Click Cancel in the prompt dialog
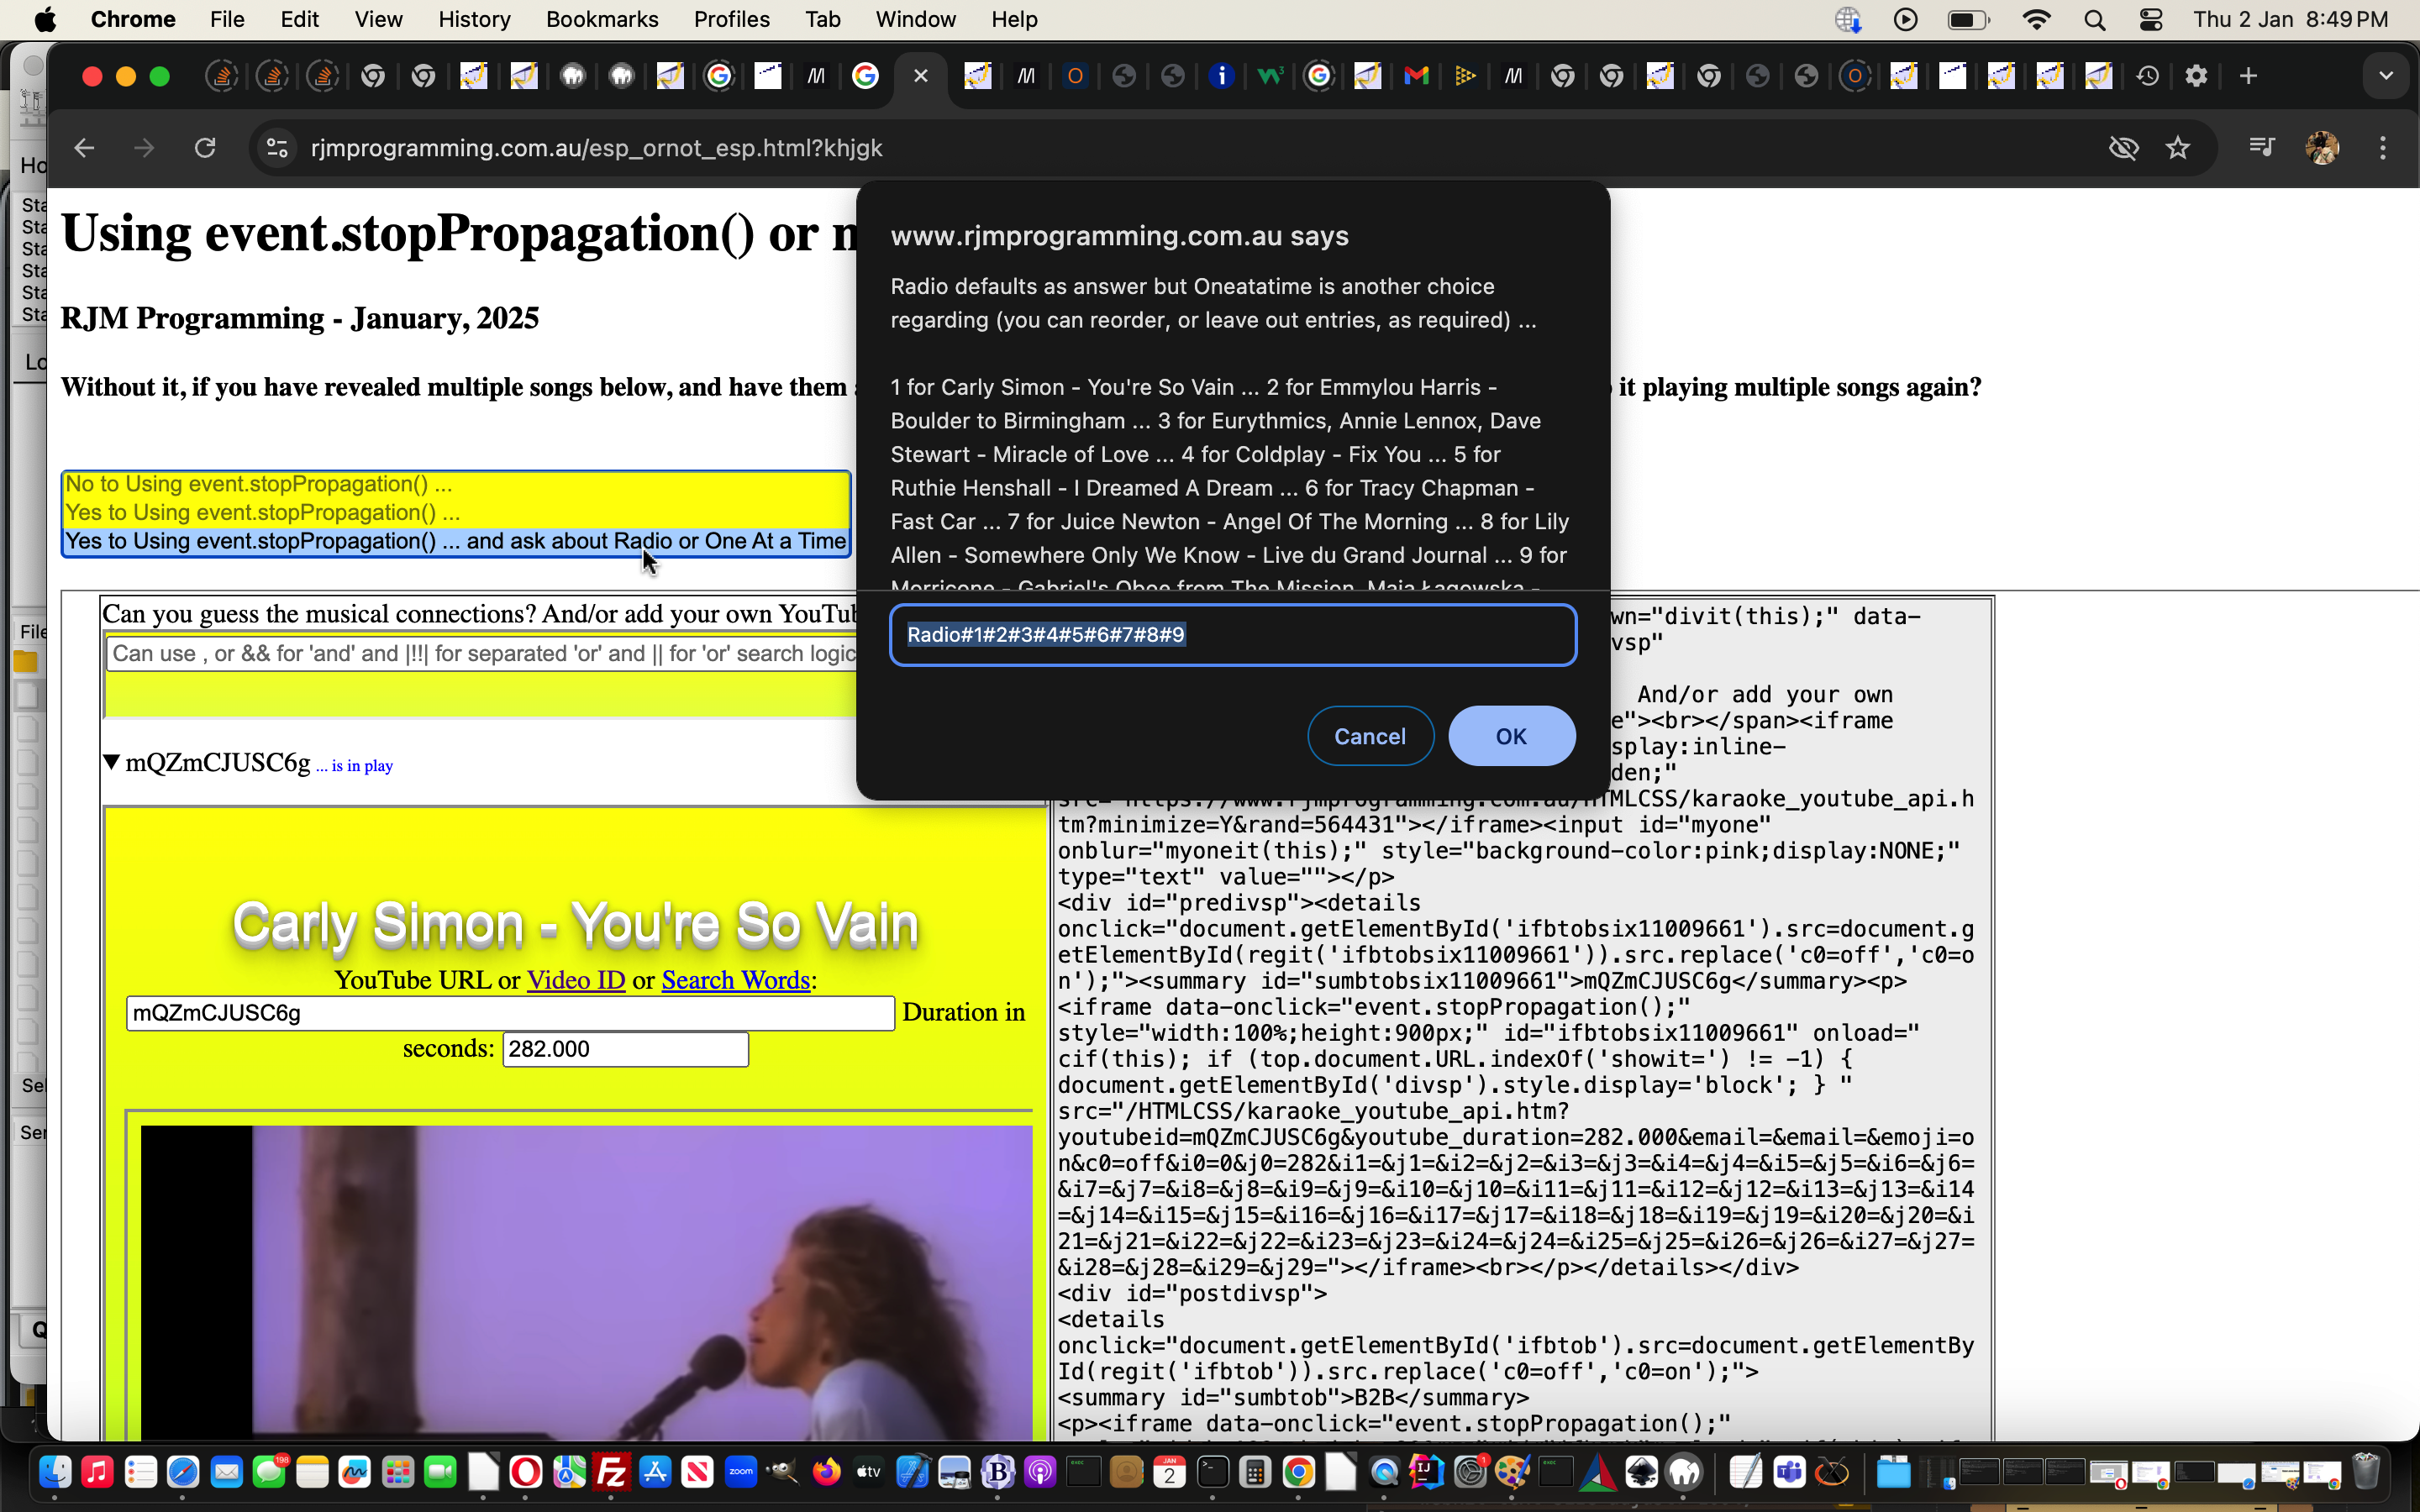2420x1512 pixels. click(1370, 736)
